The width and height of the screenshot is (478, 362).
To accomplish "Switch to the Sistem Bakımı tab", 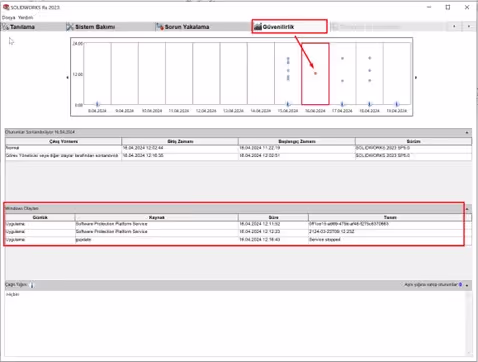I will pos(91,27).
